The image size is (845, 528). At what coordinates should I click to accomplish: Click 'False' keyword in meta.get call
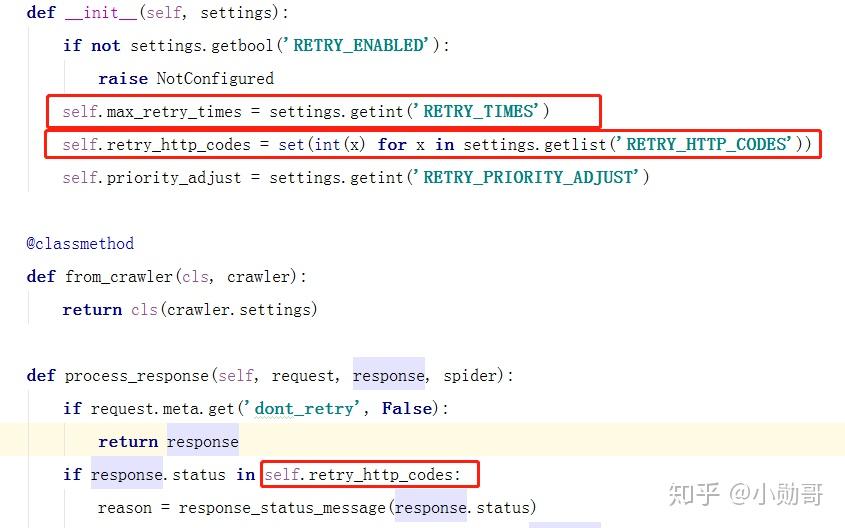click(x=407, y=408)
